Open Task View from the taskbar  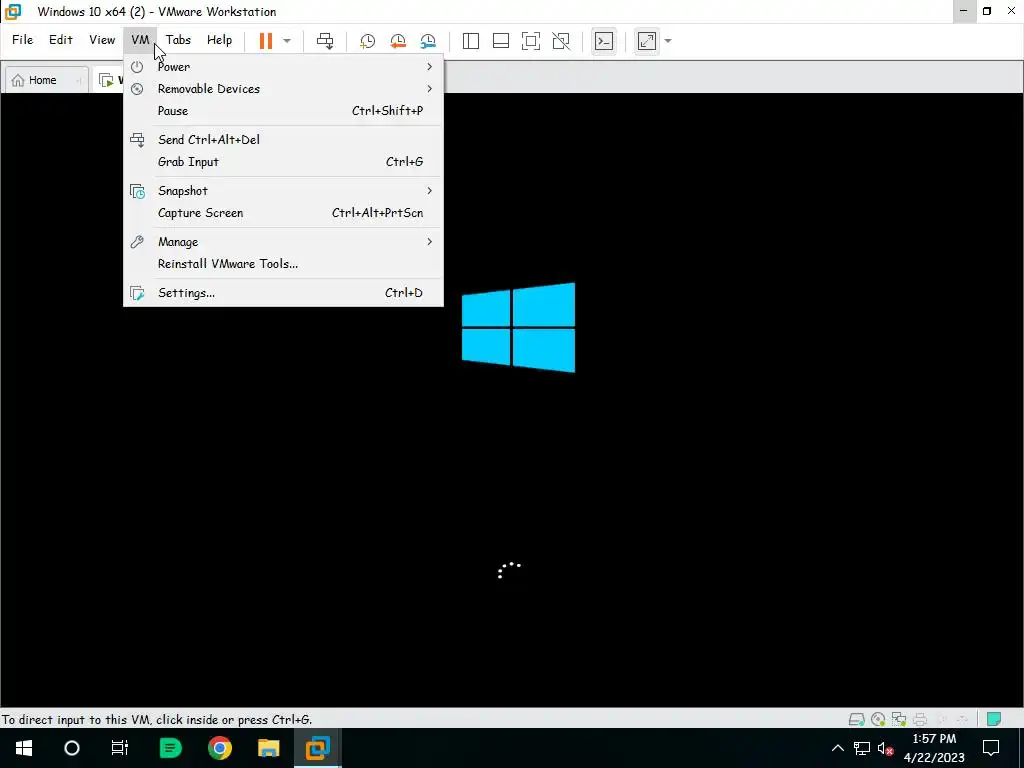point(120,748)
